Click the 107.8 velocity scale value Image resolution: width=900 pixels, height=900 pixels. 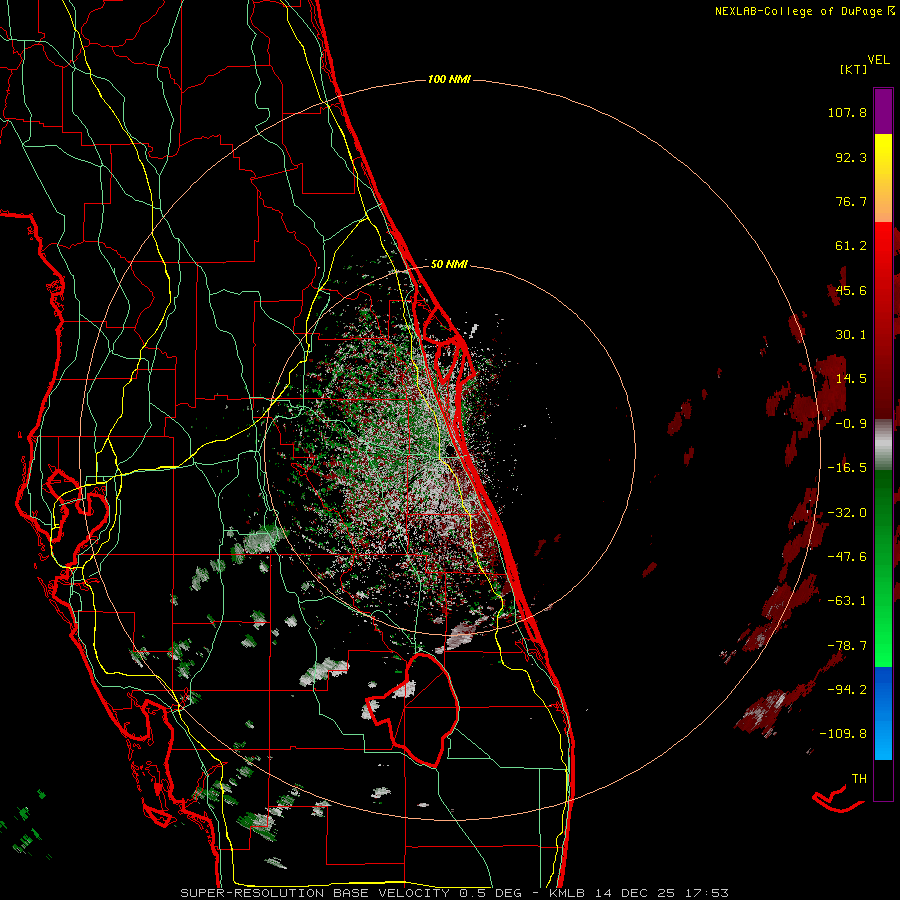tap(847, 112)
